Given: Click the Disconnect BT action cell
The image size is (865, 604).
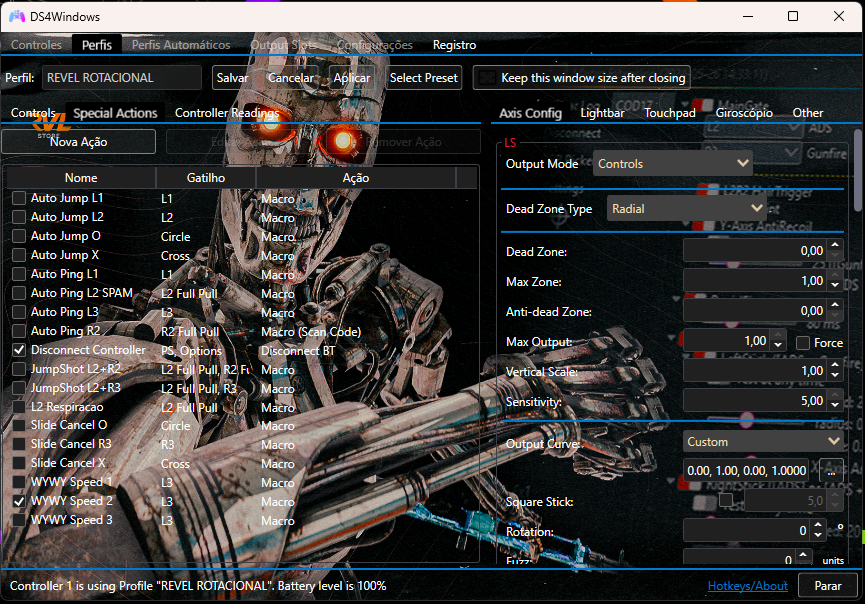Looking at the screenshot, I should [x=298, y=351].
